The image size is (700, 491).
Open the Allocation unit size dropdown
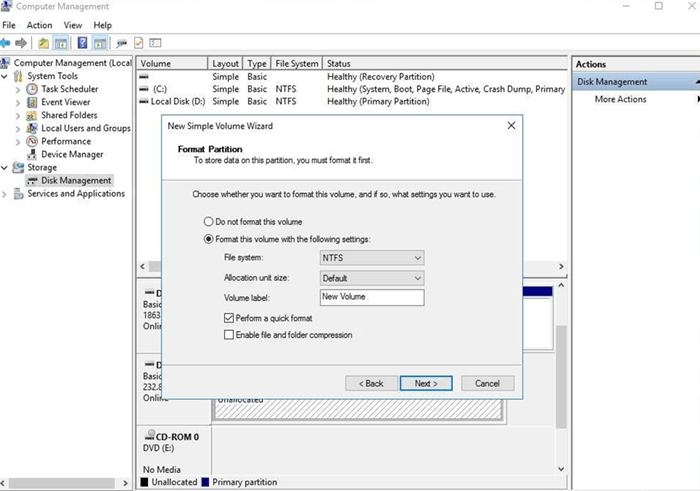(x=372, y=278)
